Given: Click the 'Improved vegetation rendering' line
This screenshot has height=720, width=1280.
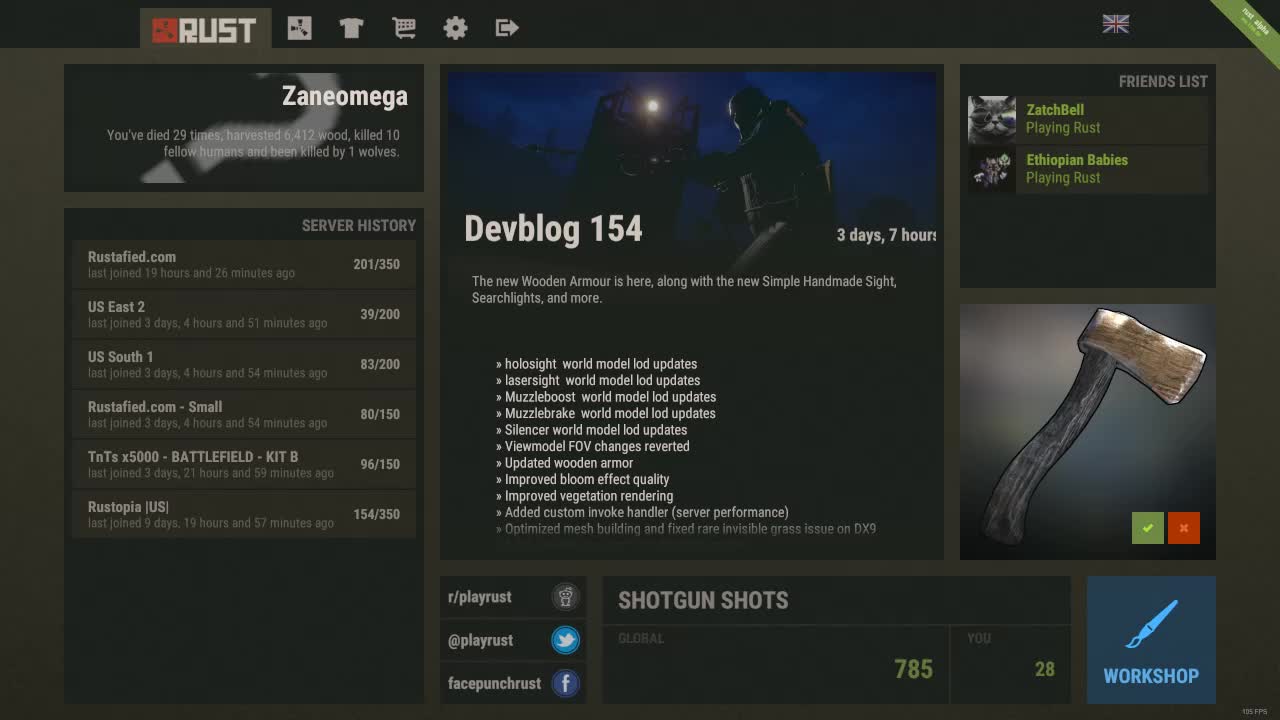Looking at the screenshot, I should [x=584, y=496].
